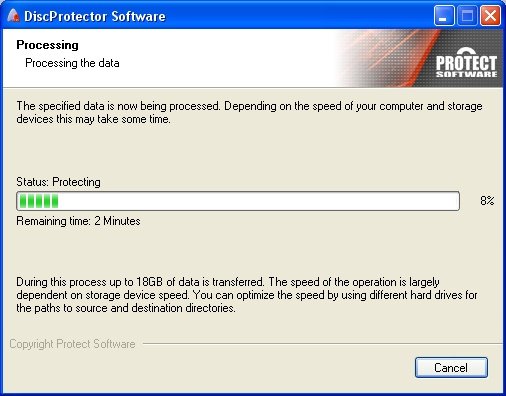Image resolution: width=506 pixels, height=396 pixels.
Task: Click the Processing heading
Action: click(47, 45)
